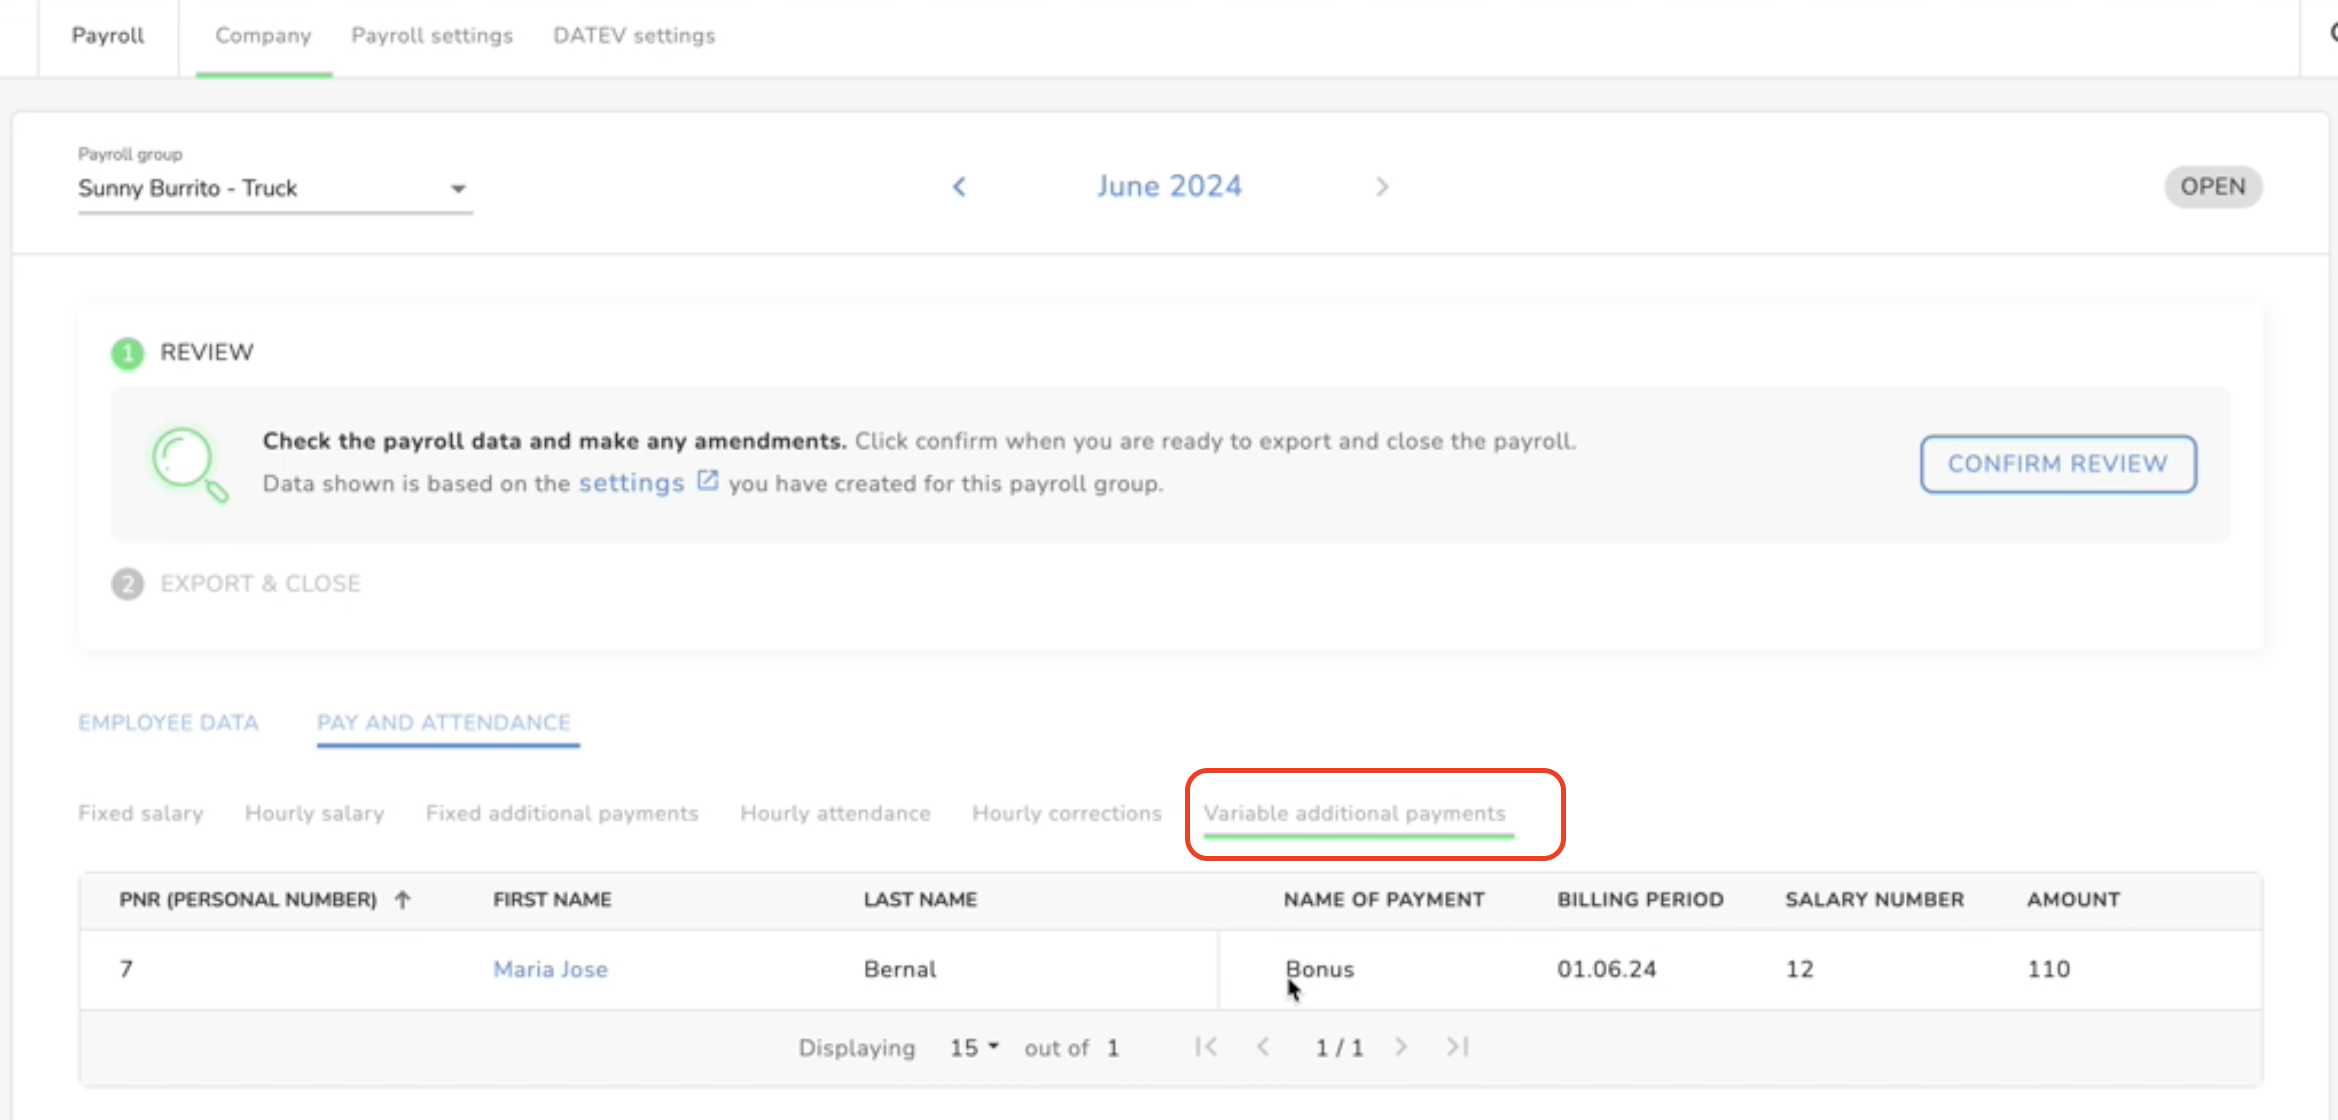Change rows displayed per page from 15
The image size is (2338, 1120).
pos(974,1047)
